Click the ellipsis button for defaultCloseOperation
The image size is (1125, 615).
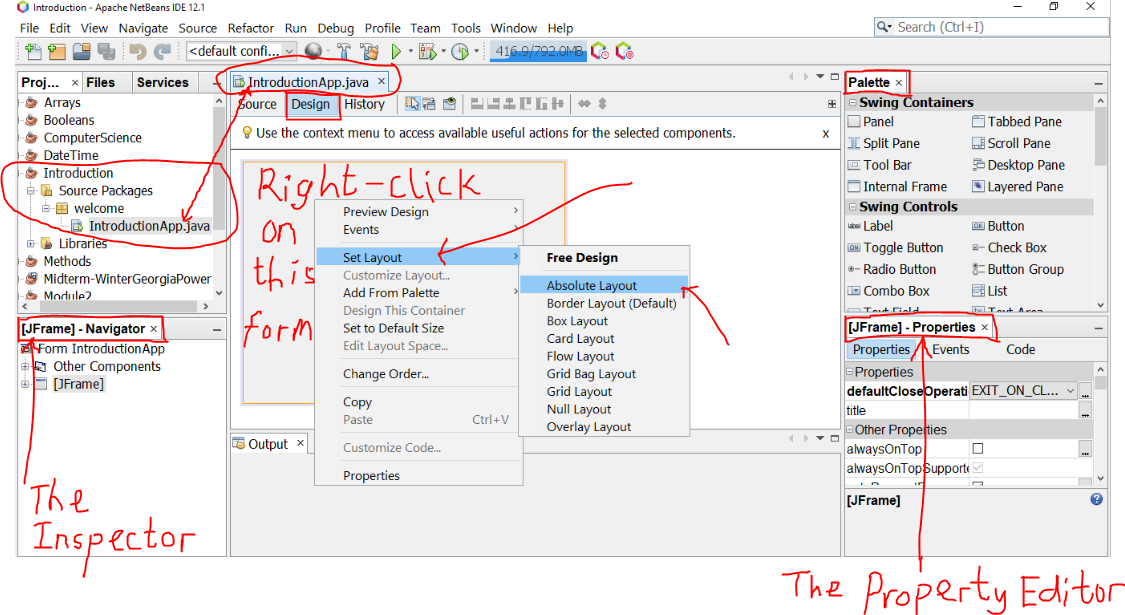tap(1085, 391)
